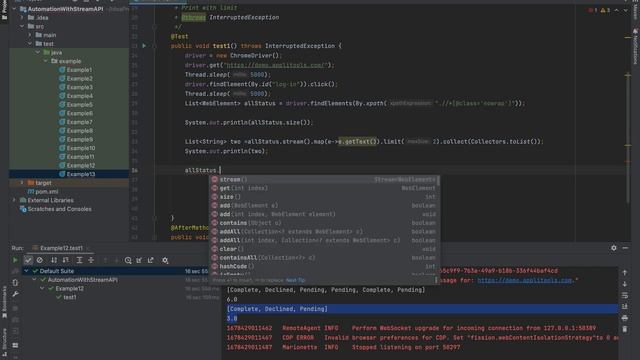Open the Notifications side tab

636,46
